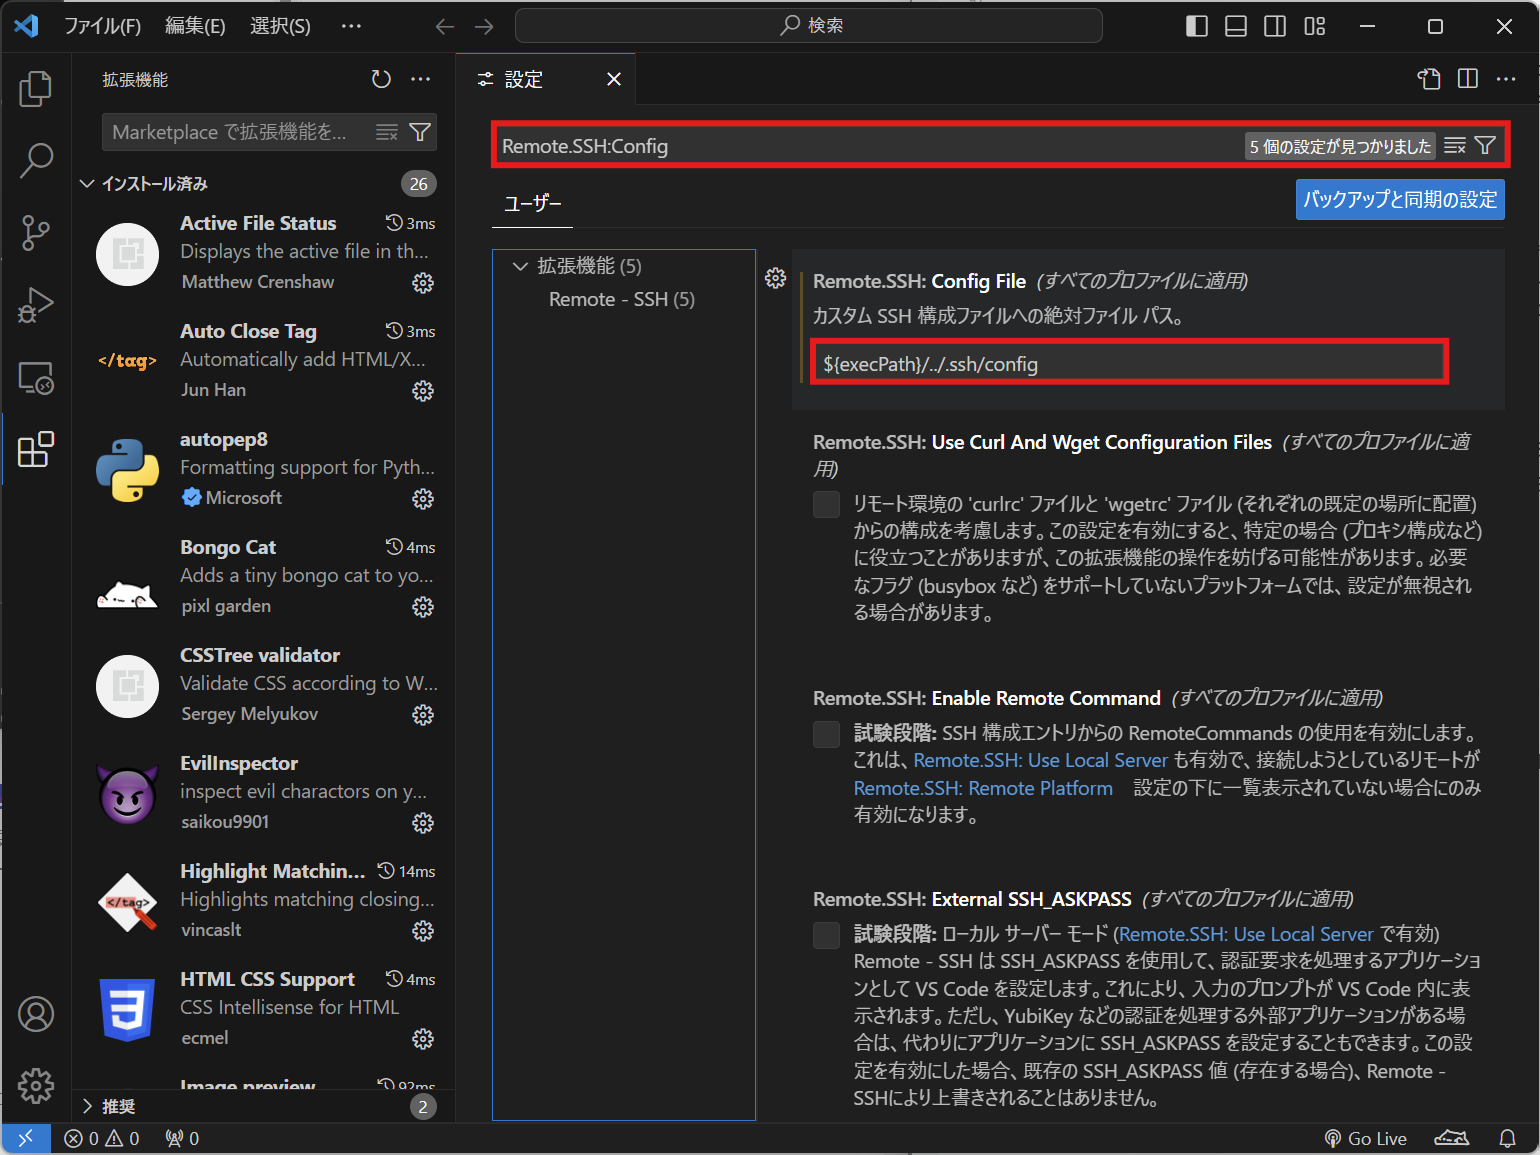Click the SSH Config File path field
Screen dimensions: 1540x1155
1128,363
